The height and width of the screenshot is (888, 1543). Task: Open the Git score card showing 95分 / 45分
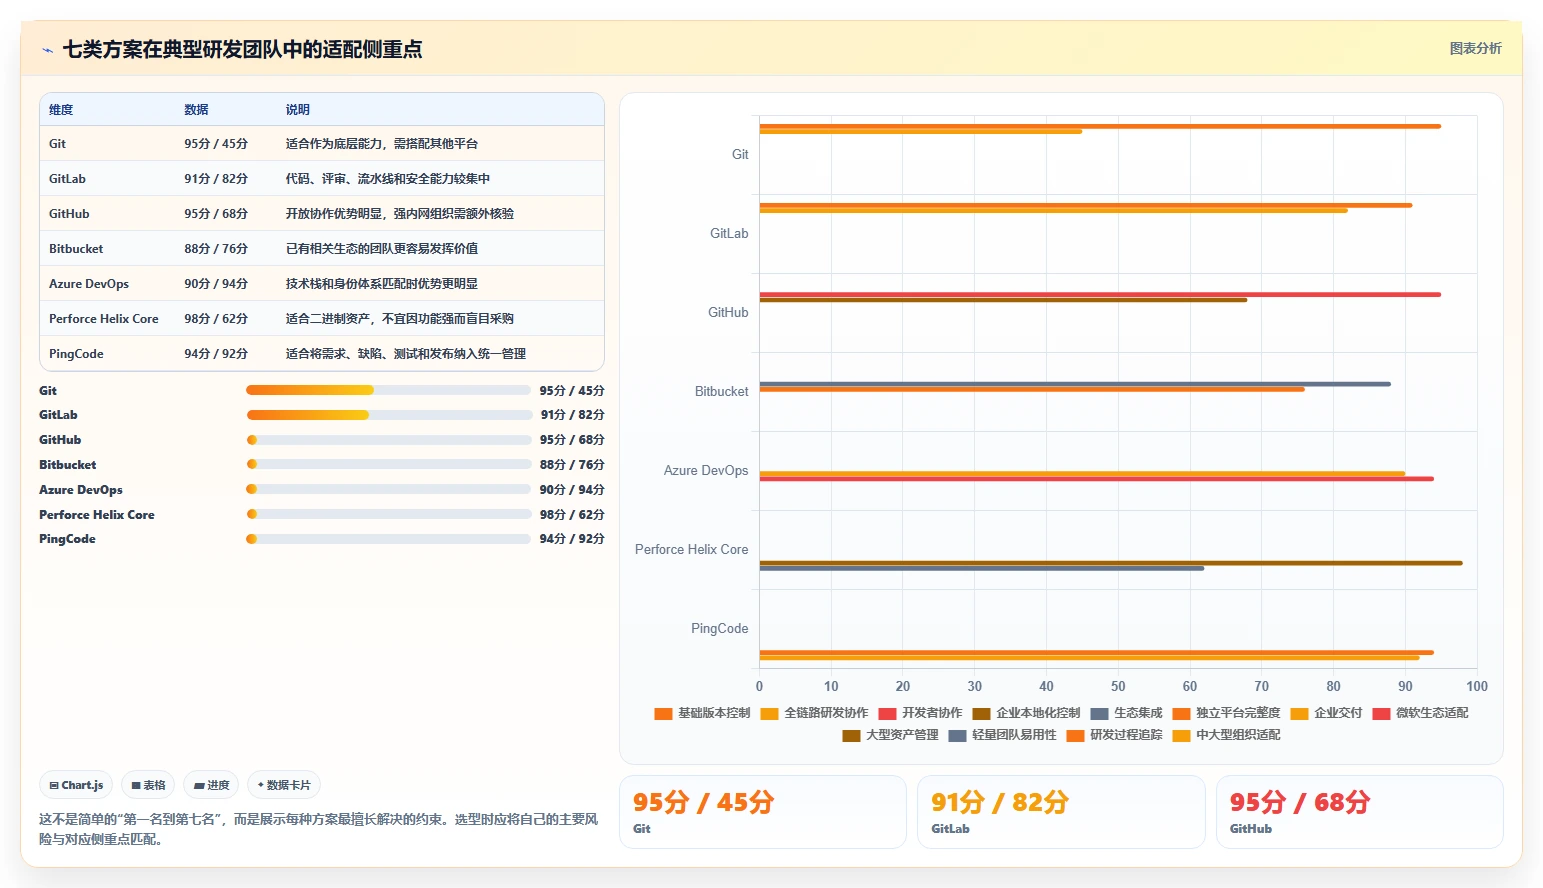click(763, 812)
